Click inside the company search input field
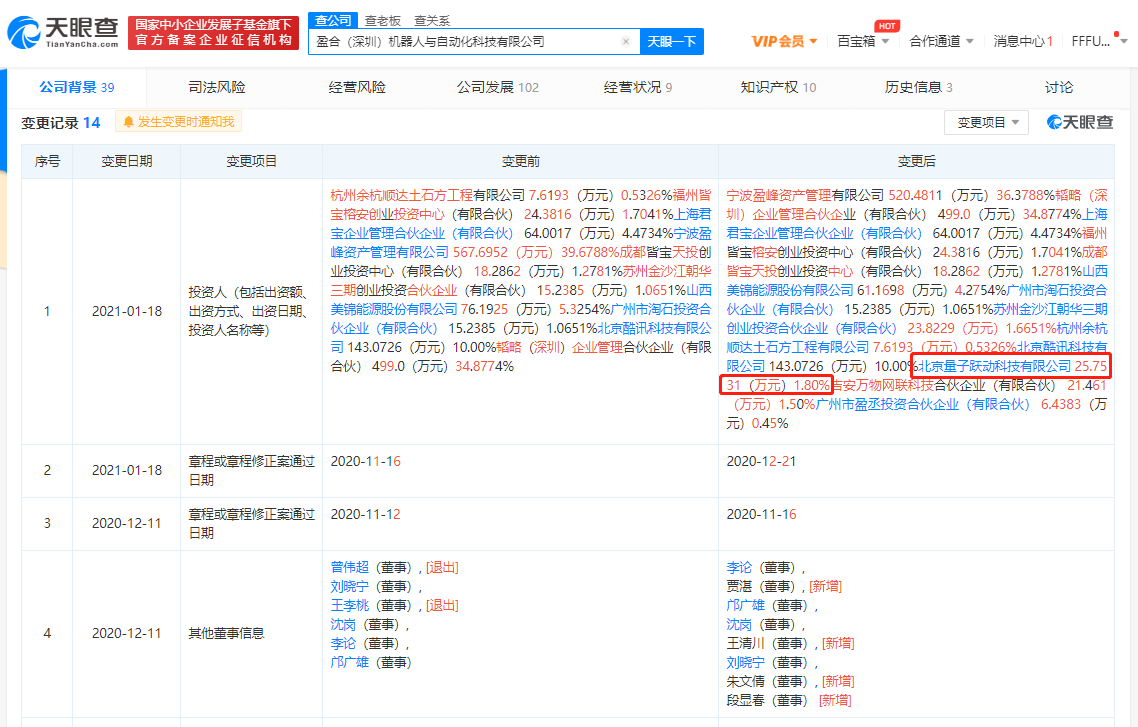 tap(470, 41)
